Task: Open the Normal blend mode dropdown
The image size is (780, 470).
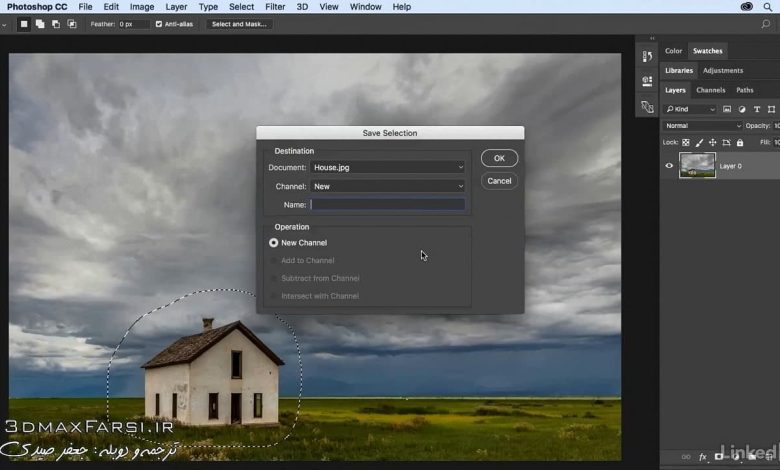Action: 703,126
